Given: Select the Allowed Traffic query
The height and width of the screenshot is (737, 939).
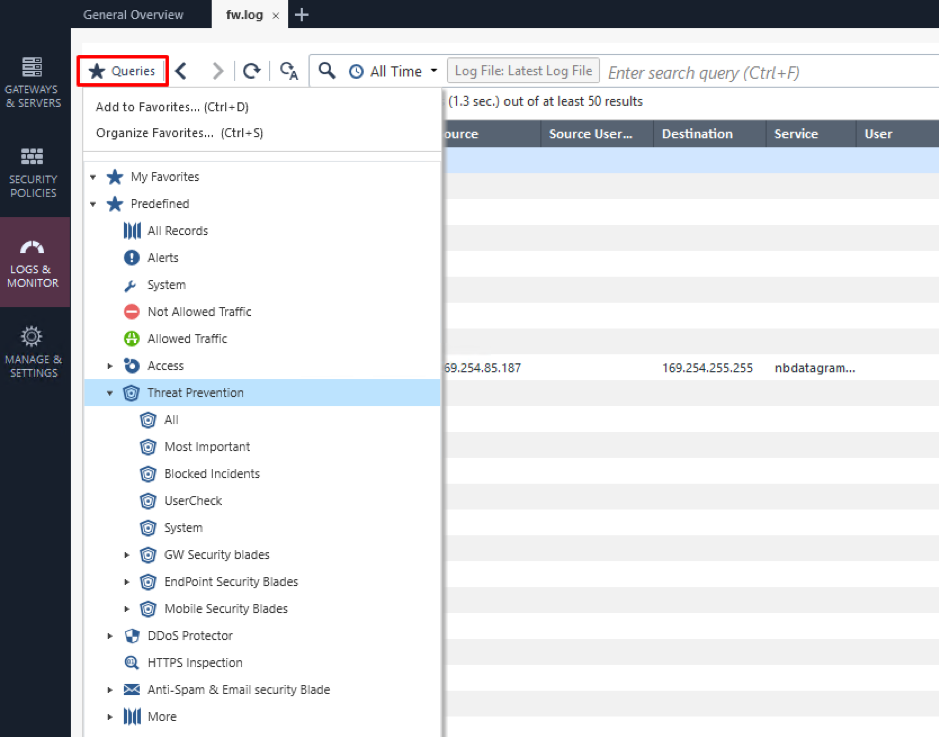Looking at the screenshot, I should 175,339.
